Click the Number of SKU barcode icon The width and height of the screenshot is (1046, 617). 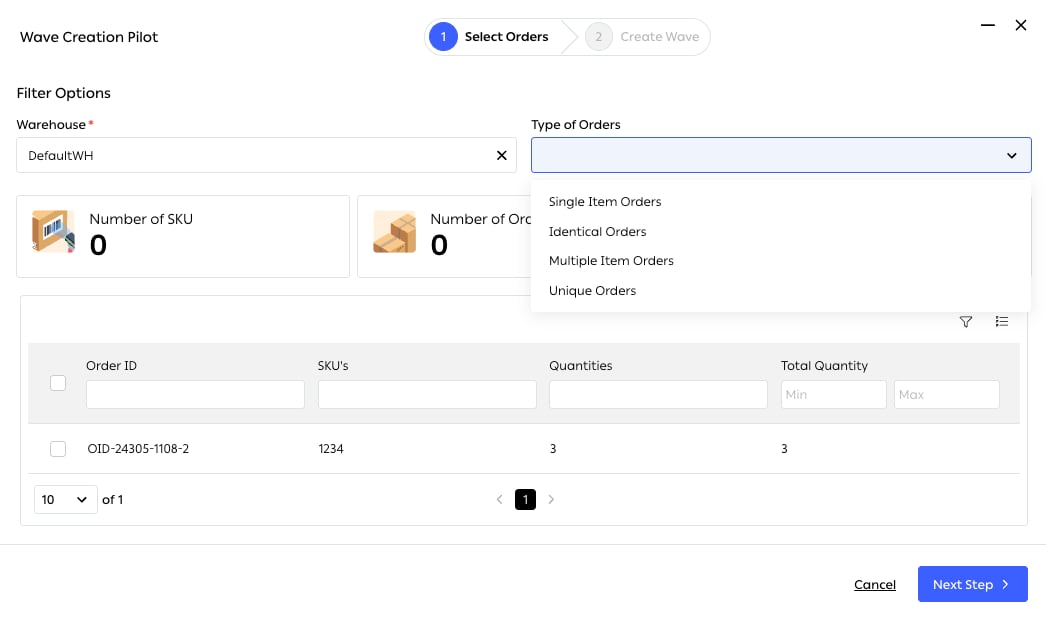[53, 231]
